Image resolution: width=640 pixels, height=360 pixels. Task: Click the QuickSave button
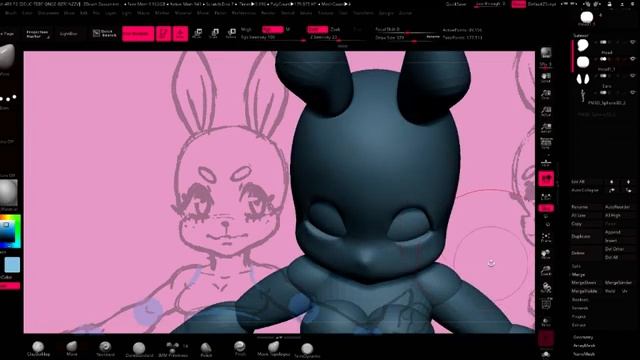point(456,4)
